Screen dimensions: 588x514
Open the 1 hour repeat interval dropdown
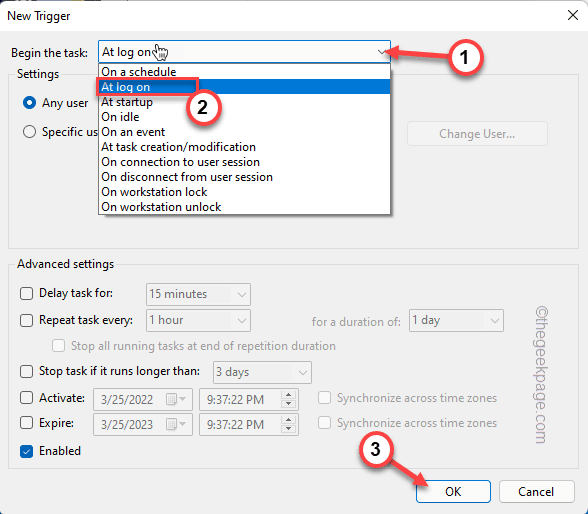click(242, 321)
